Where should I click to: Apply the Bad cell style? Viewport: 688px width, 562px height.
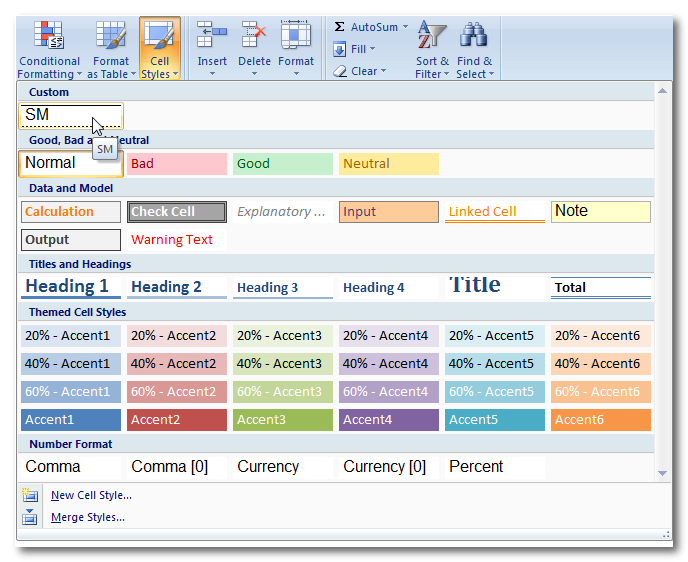click(x=177, y=164)
